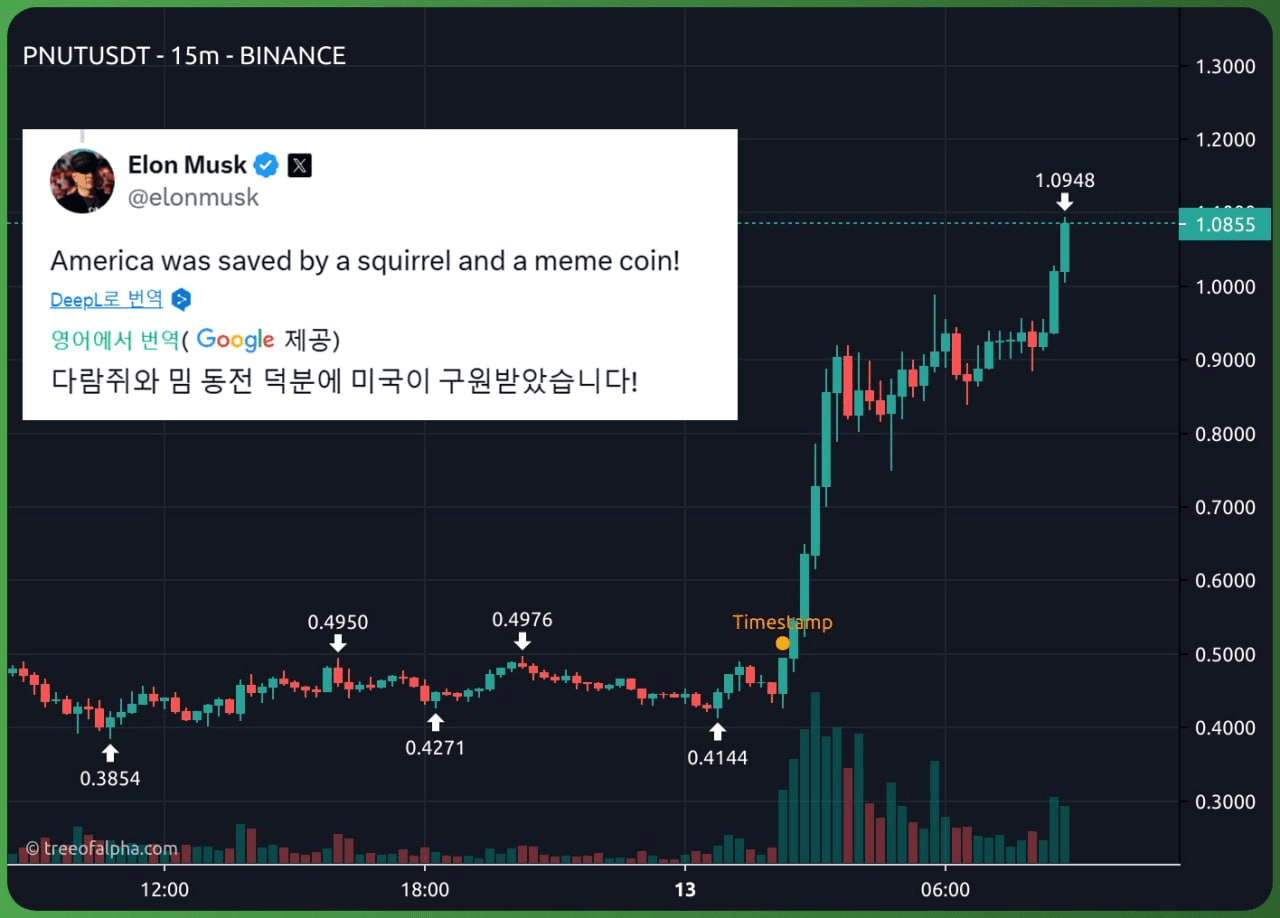Click the white down arrow above 1.0948
Viewport: 1280px width, 918px height.
tap(1065, 202)
